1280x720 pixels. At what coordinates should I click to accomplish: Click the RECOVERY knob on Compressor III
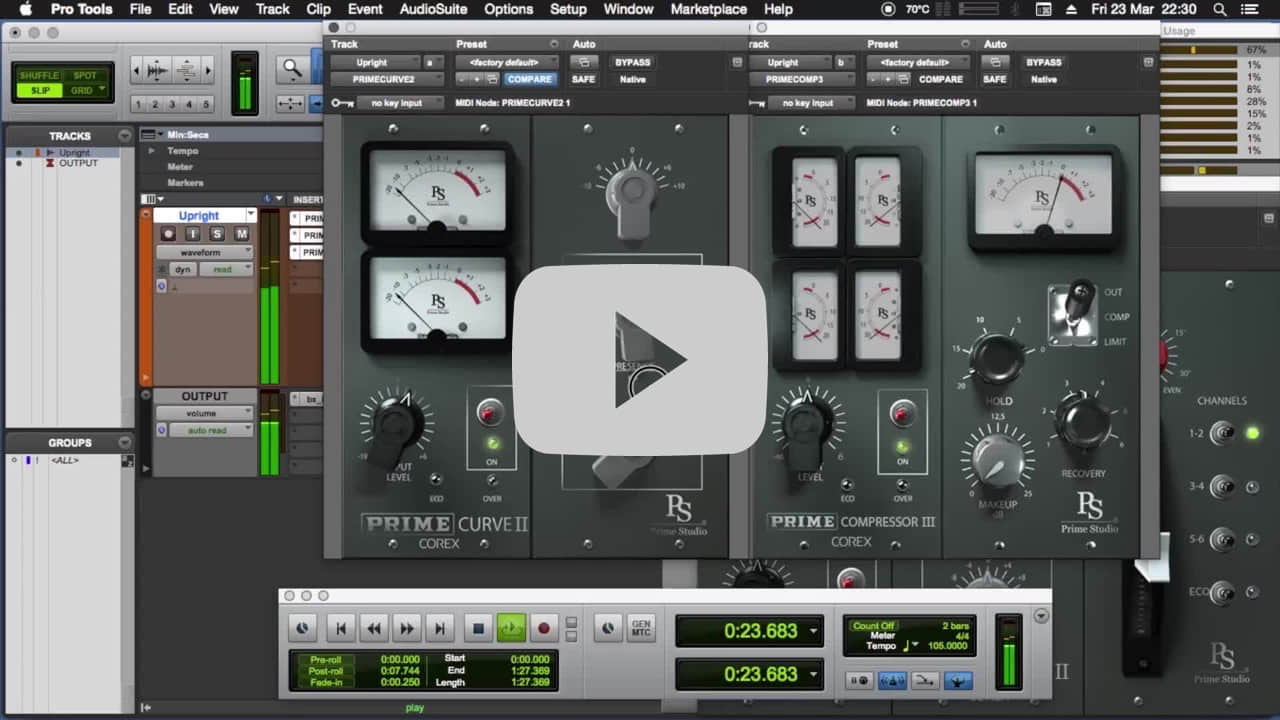[x=1083, y=422]
